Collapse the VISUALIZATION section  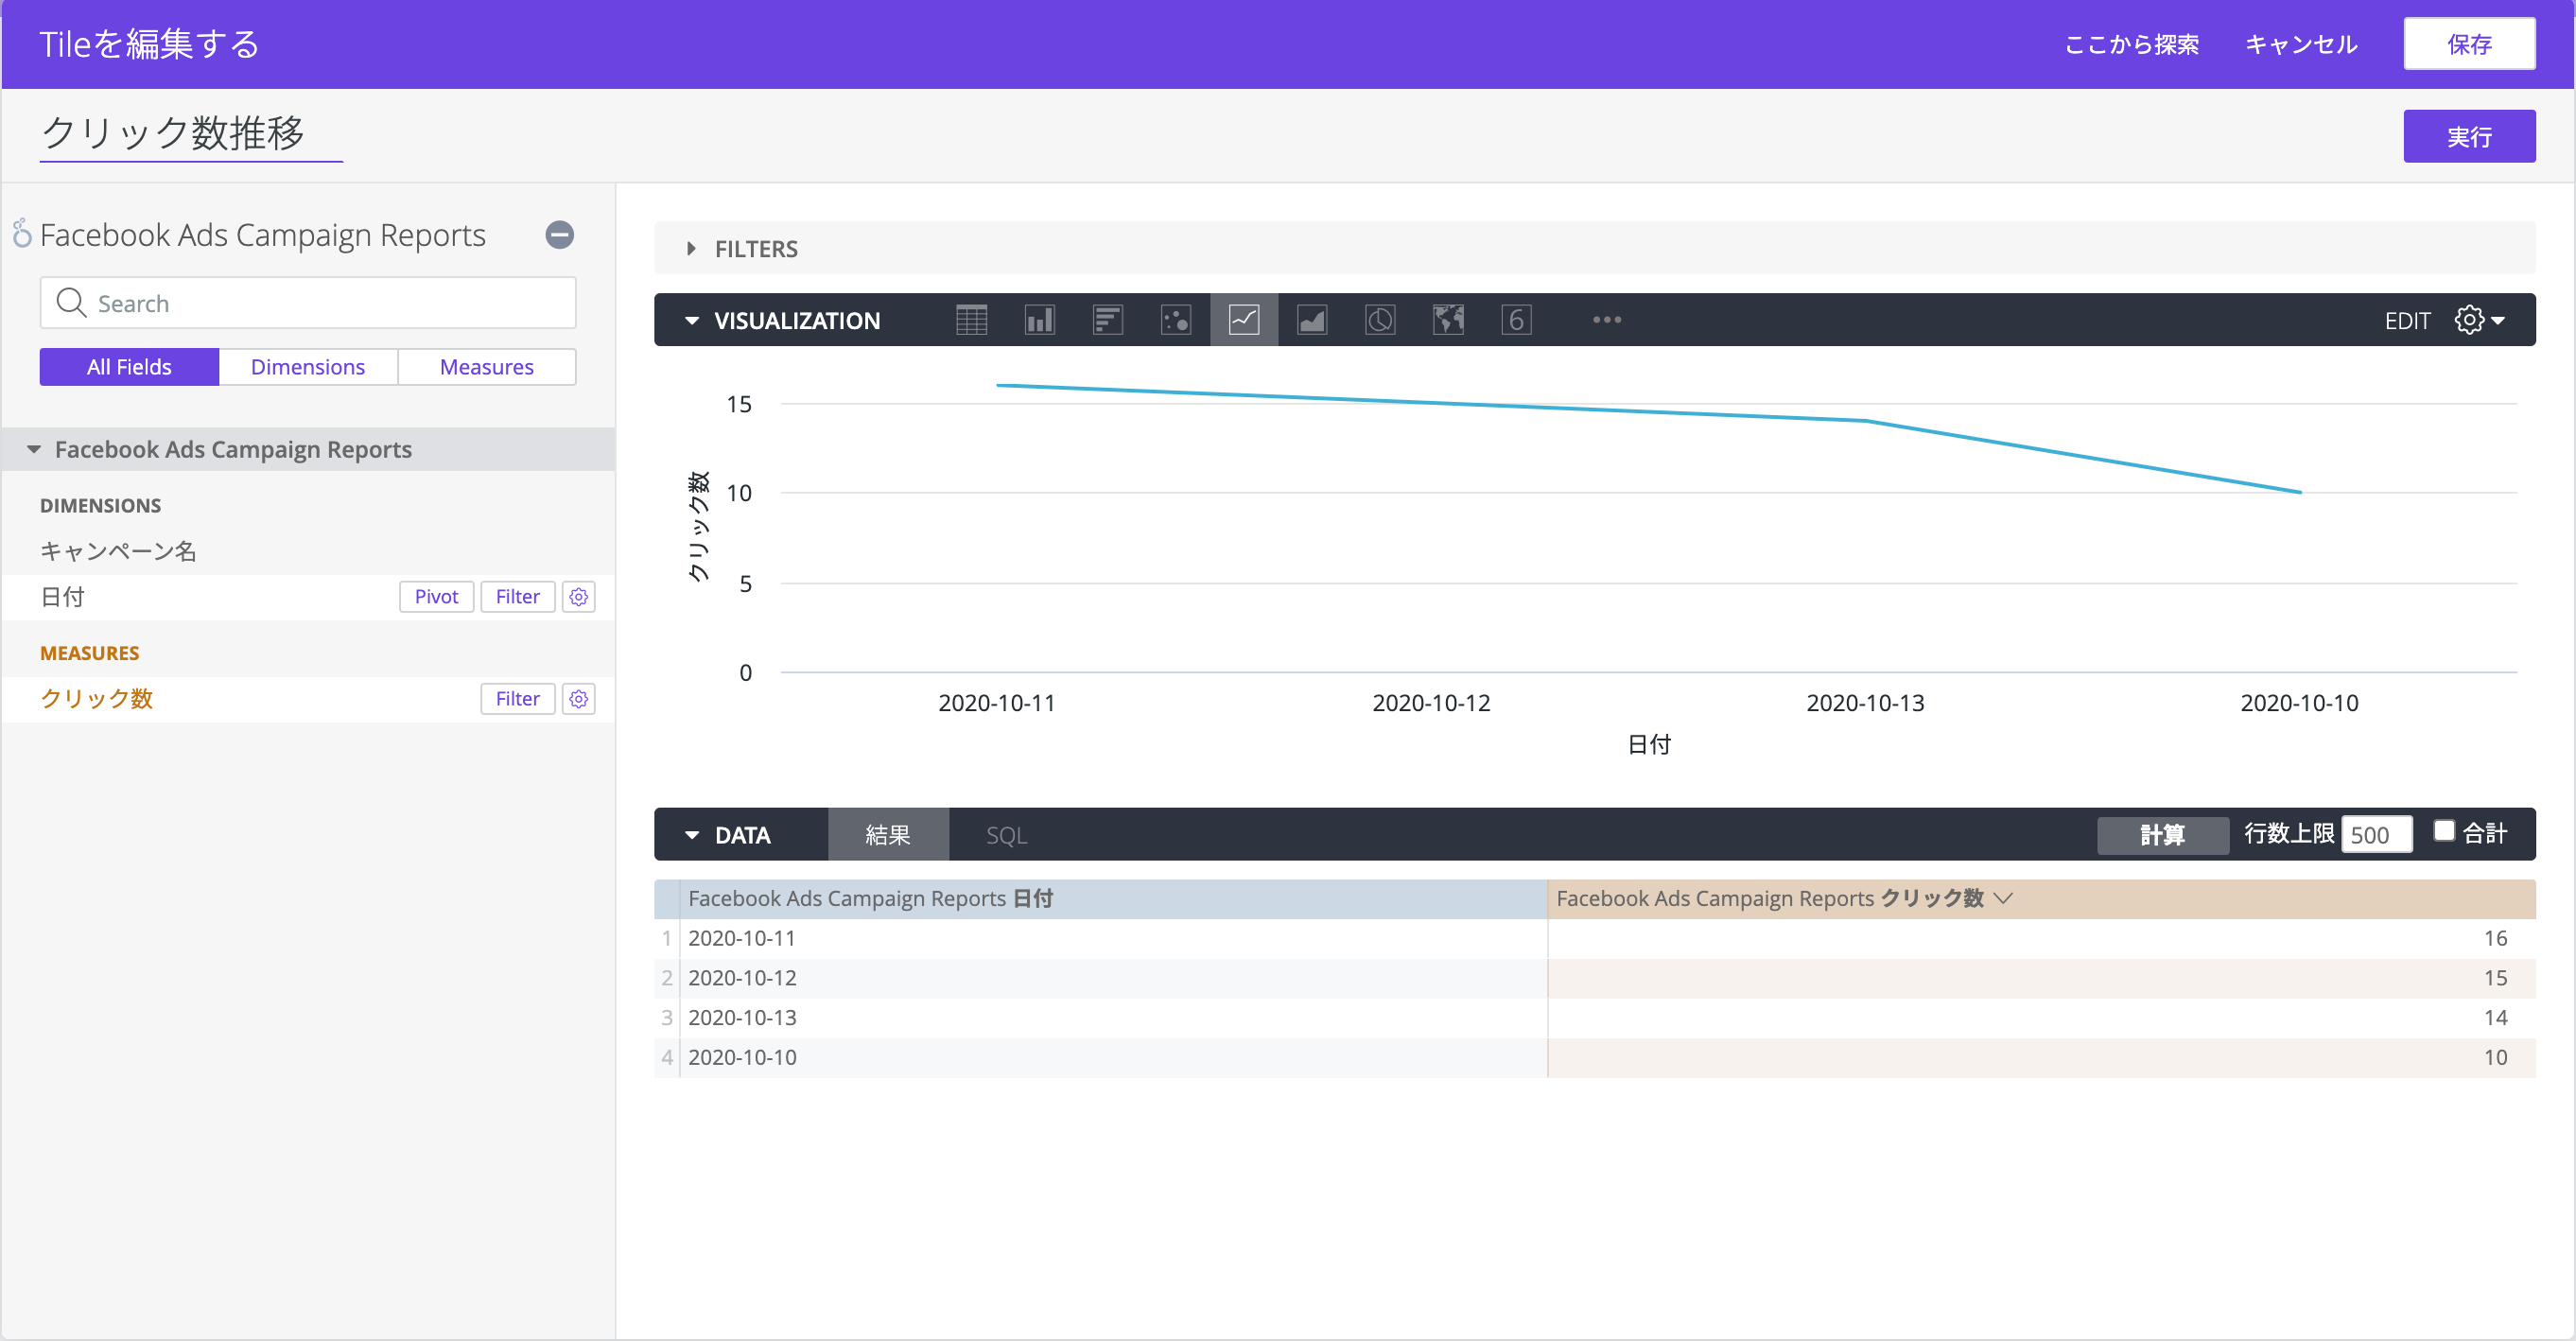[x=691, y=321]
